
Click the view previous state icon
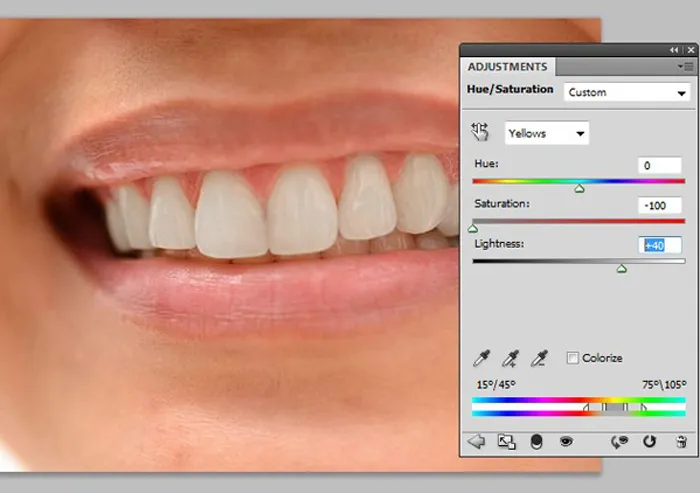tap(620, 441)
